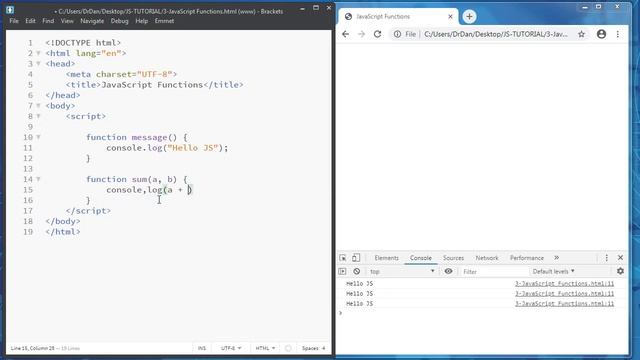Click the console Filter input field
This screenshot has width=640, height=360.
click(x=494, y=271)
